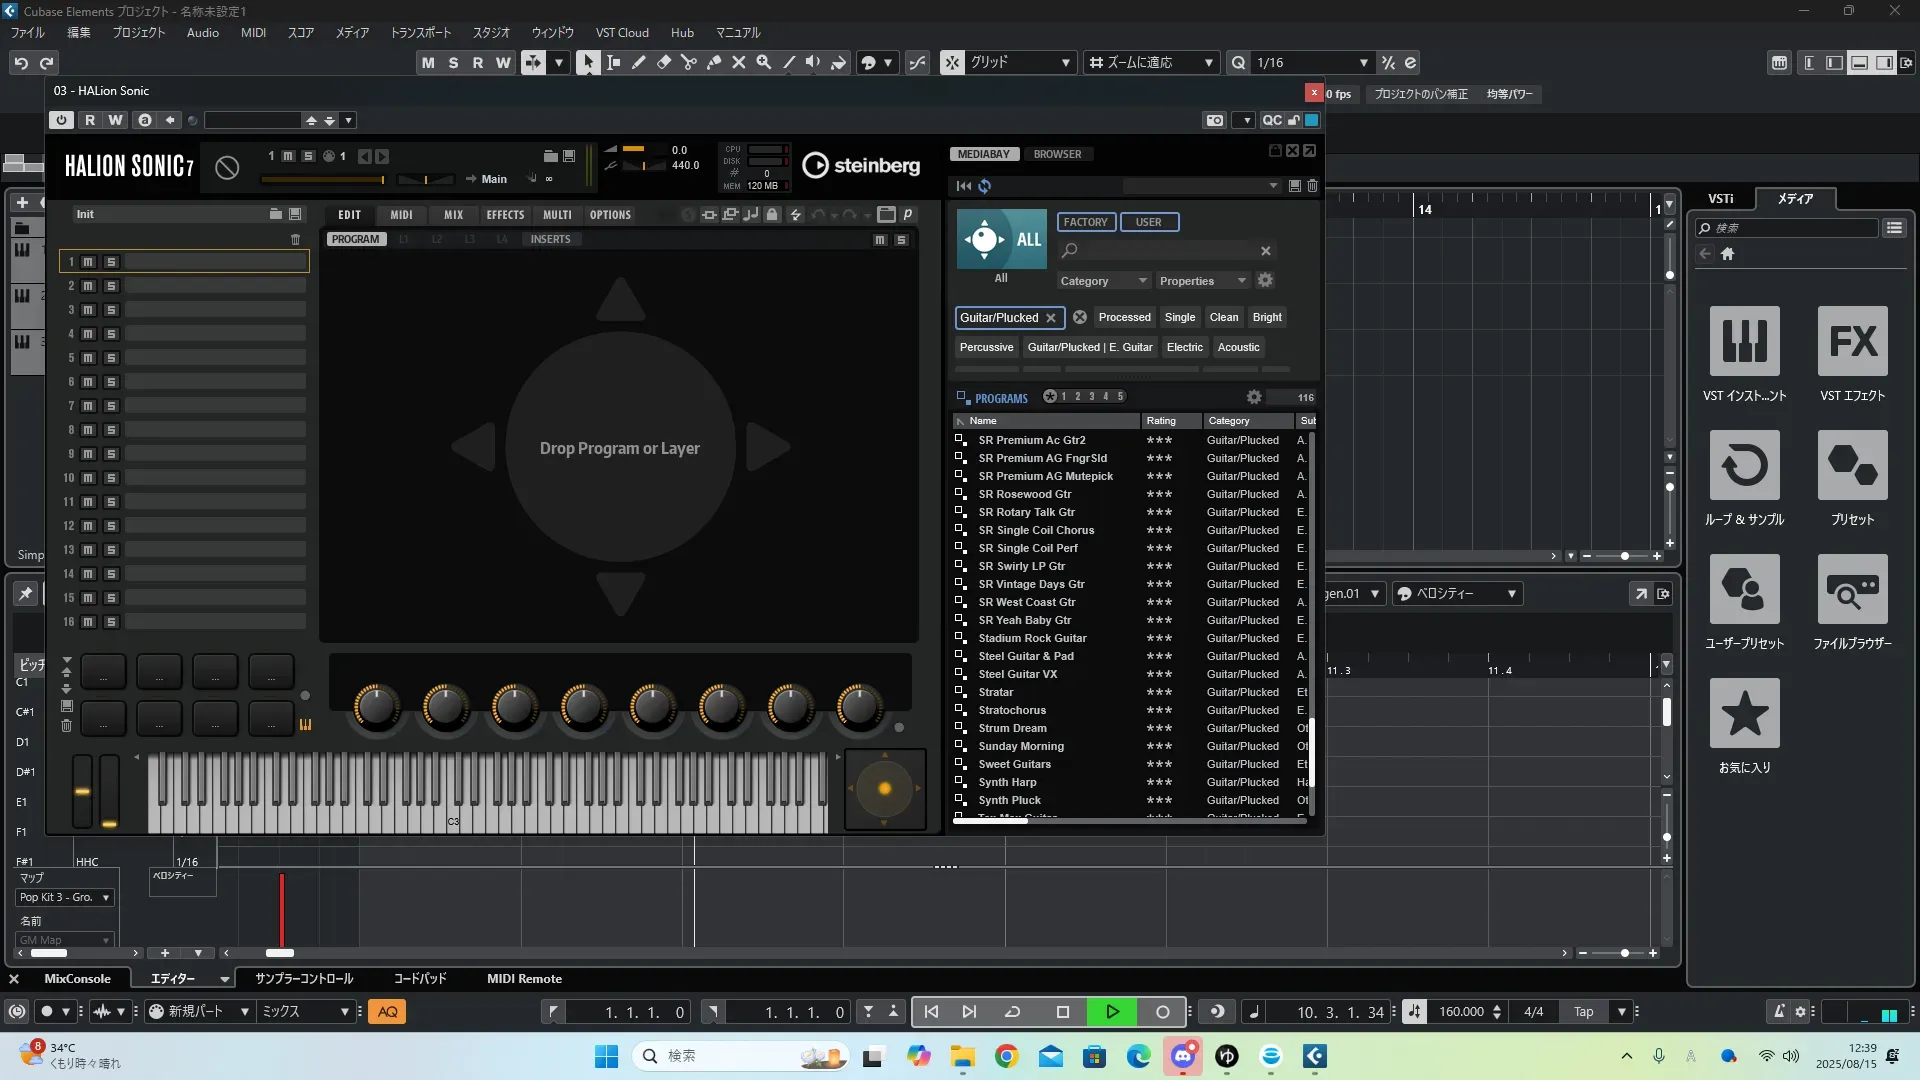The image size is (1920, 1080).
Task: Open Loops & Samples tile
Action: pyautogui.click(x=1744, y=466)
